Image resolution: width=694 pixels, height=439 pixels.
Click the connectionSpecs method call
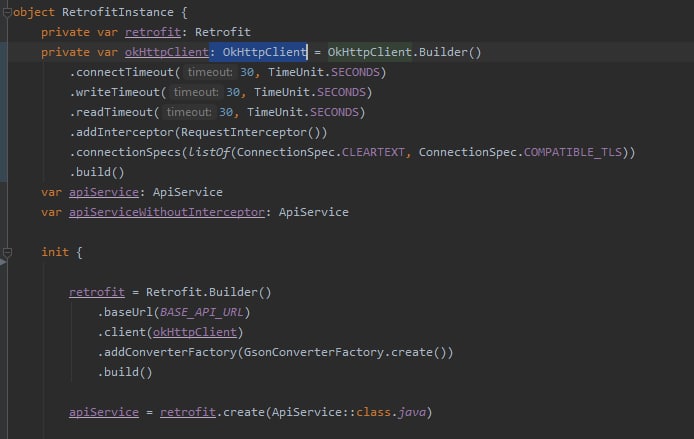point(128,152)
